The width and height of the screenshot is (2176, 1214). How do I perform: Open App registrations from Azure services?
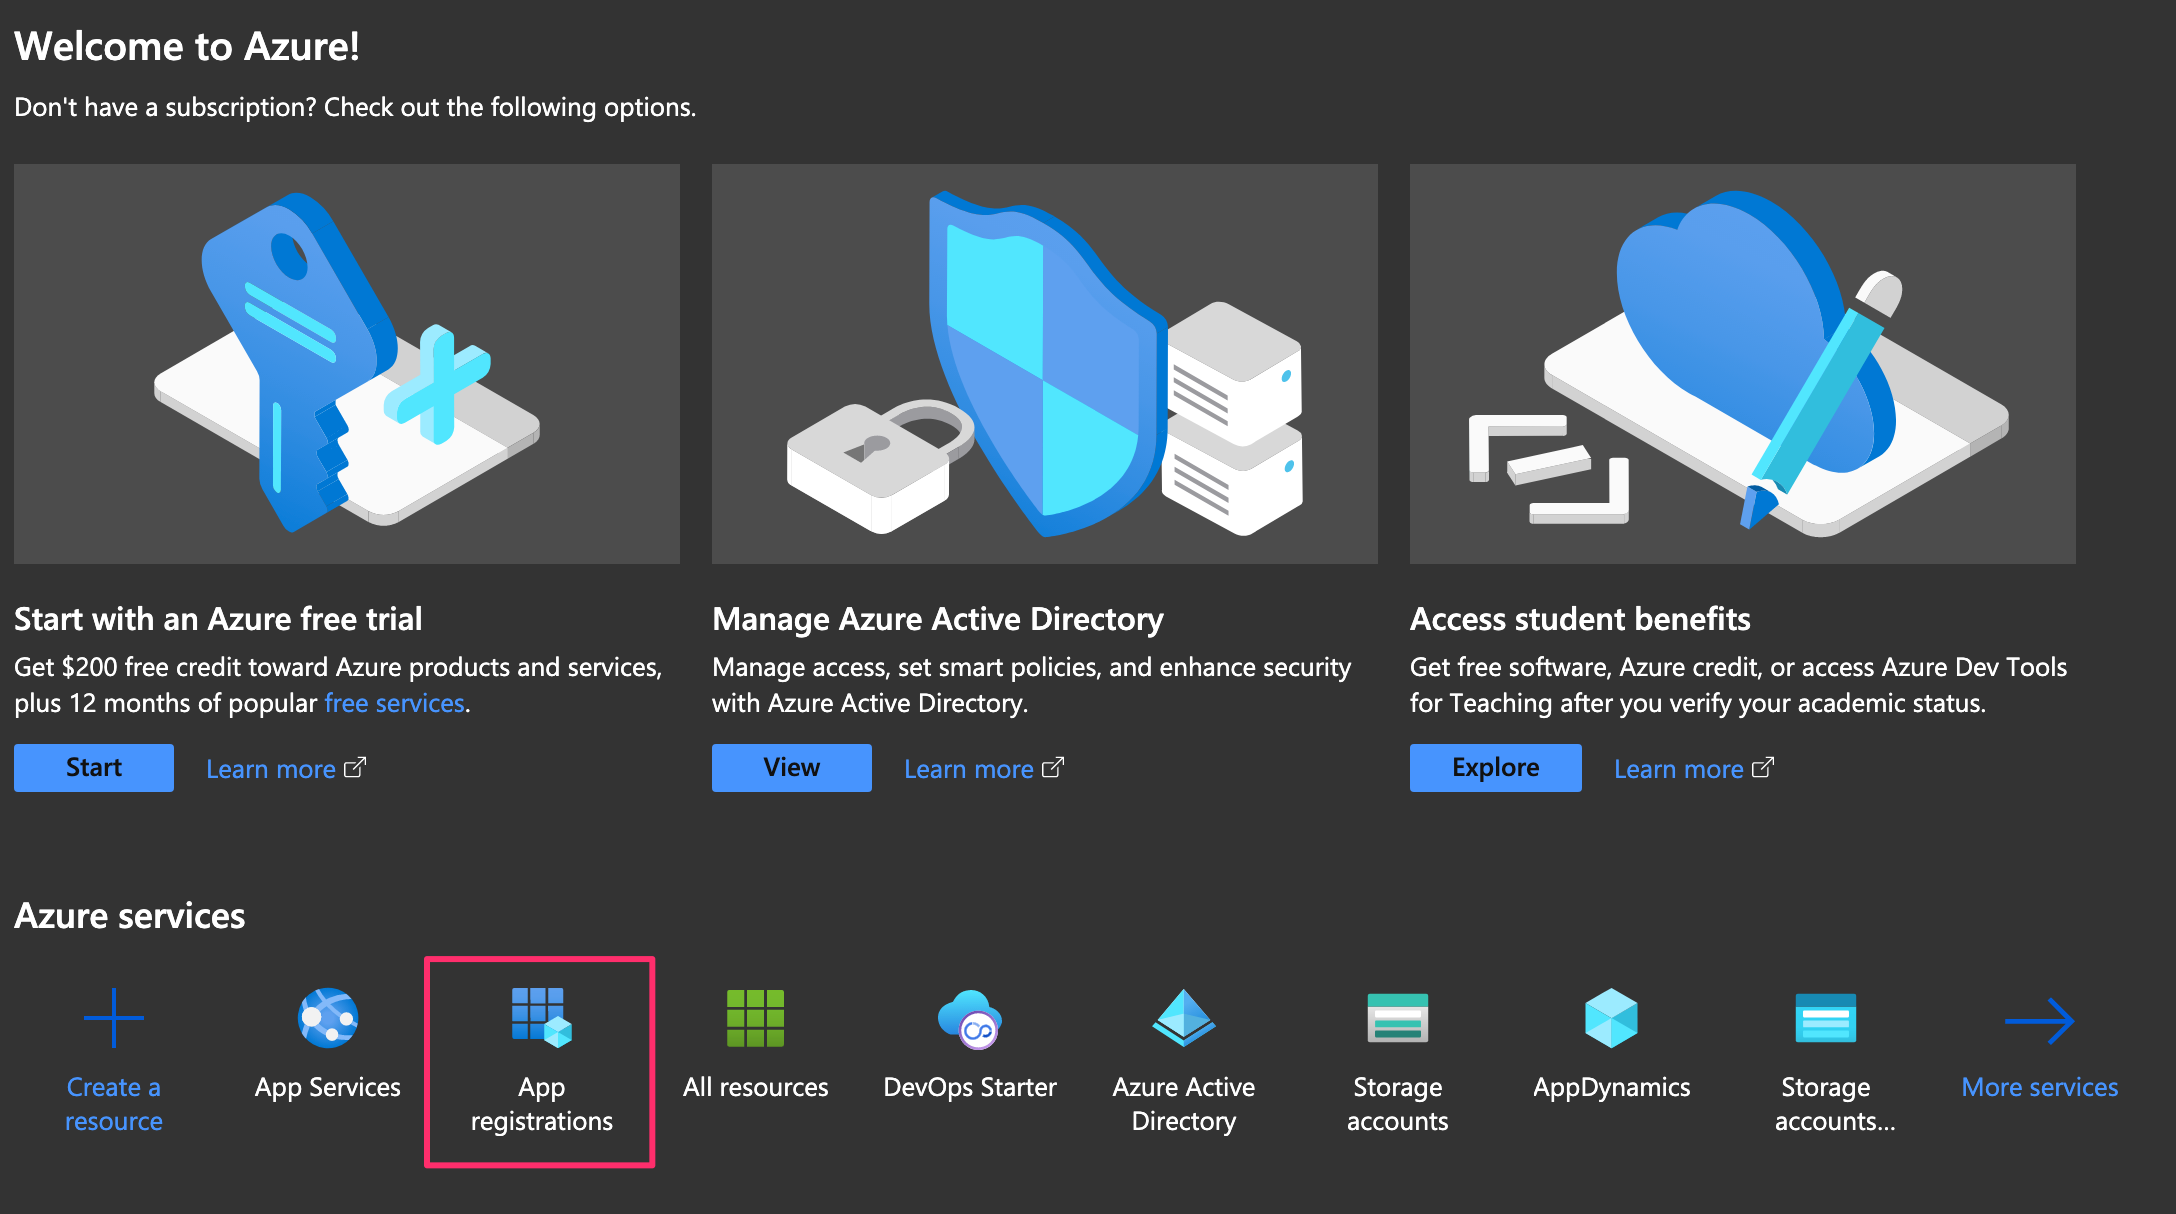[x=539, y=1060]
